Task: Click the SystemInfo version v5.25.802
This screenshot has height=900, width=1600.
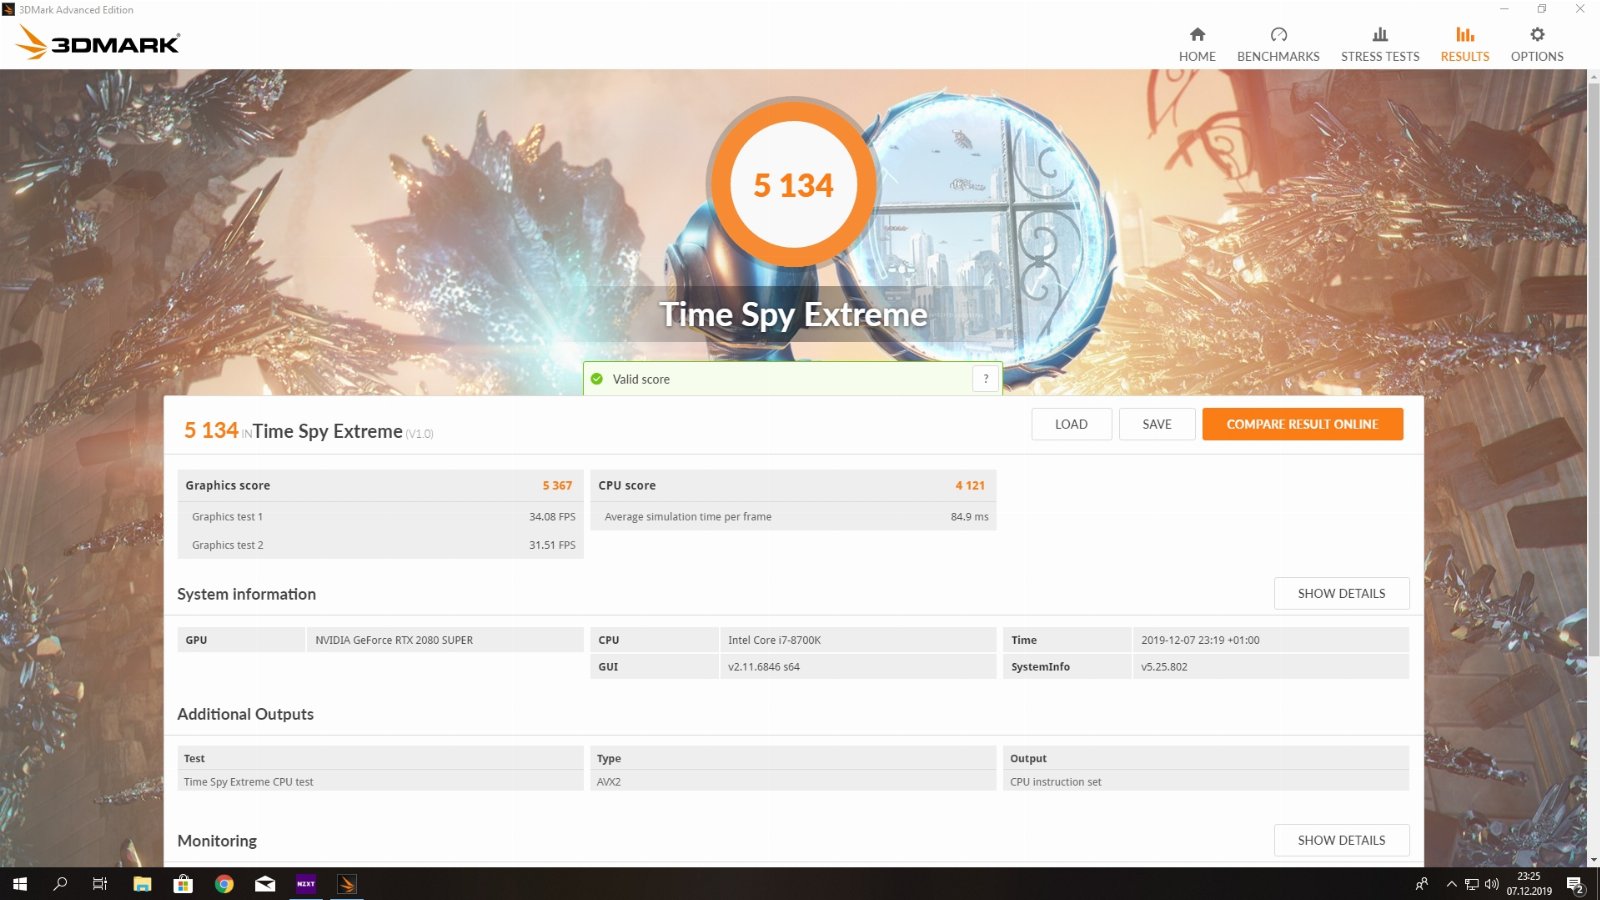Action: point(1164,667)
